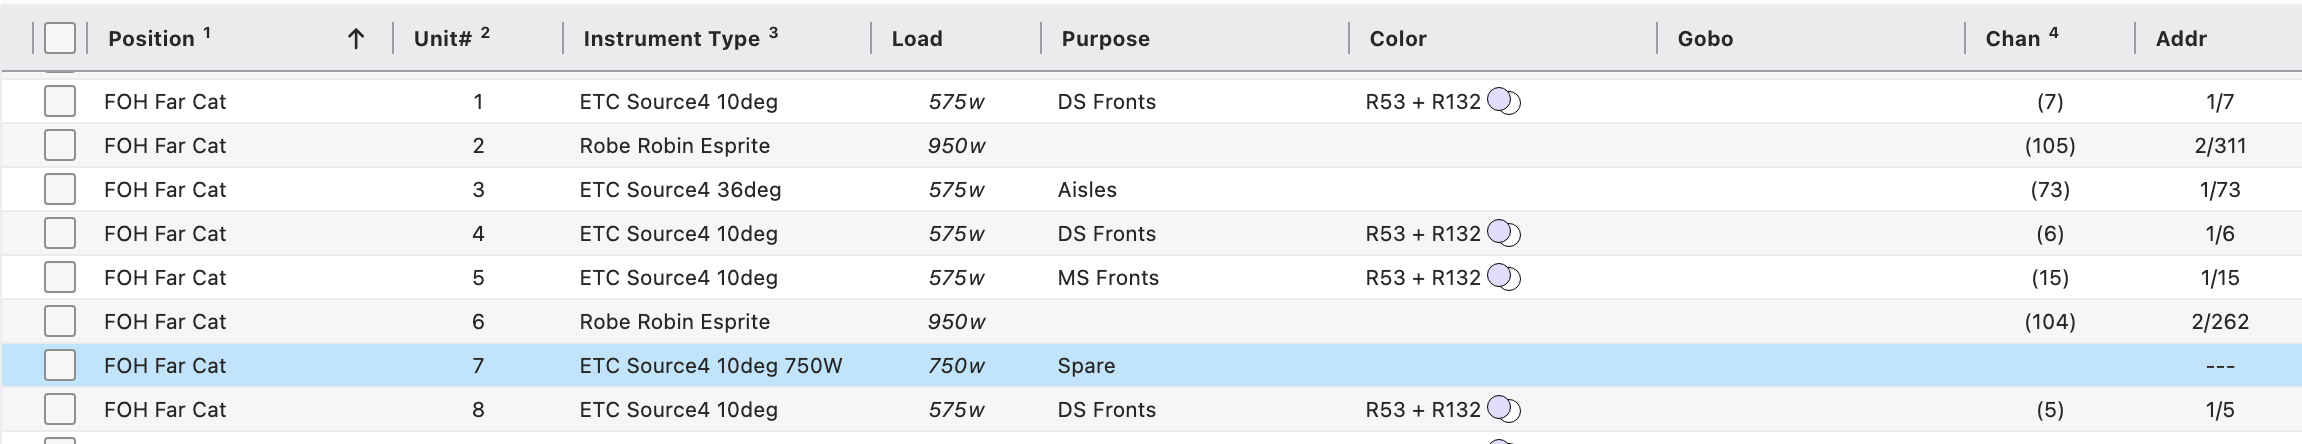This screenshot has height=444, width=2302.
Task: Click the Addr column header
Action: tap(2181, 39)
